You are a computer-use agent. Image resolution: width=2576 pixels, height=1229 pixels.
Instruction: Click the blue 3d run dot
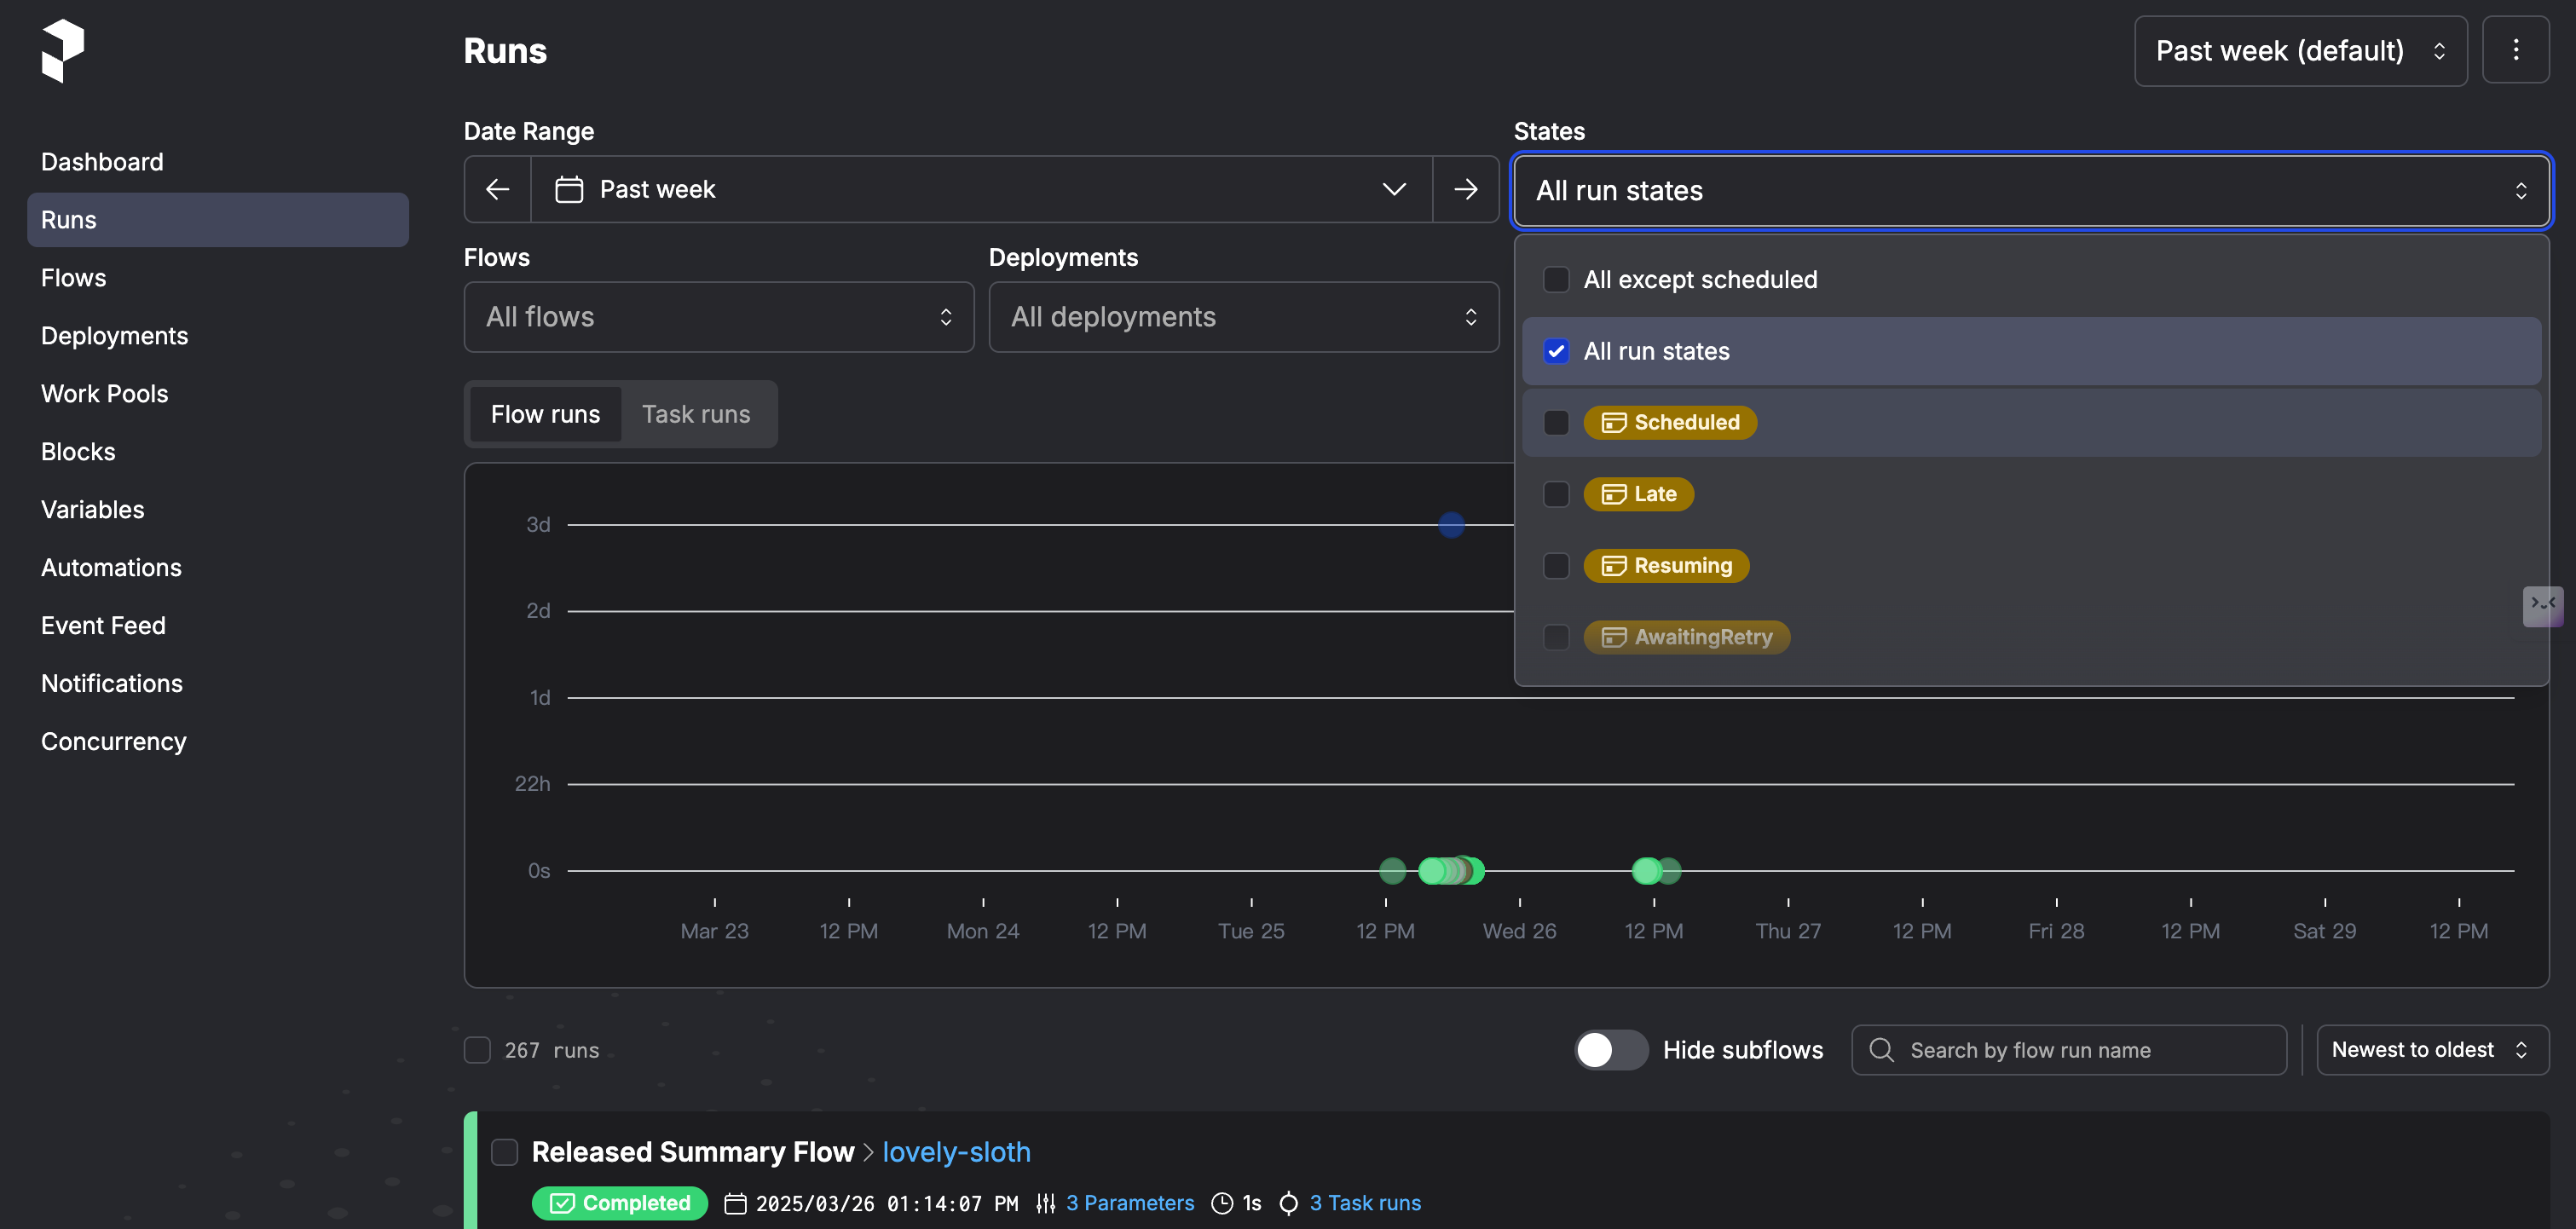coord(1451,525)
